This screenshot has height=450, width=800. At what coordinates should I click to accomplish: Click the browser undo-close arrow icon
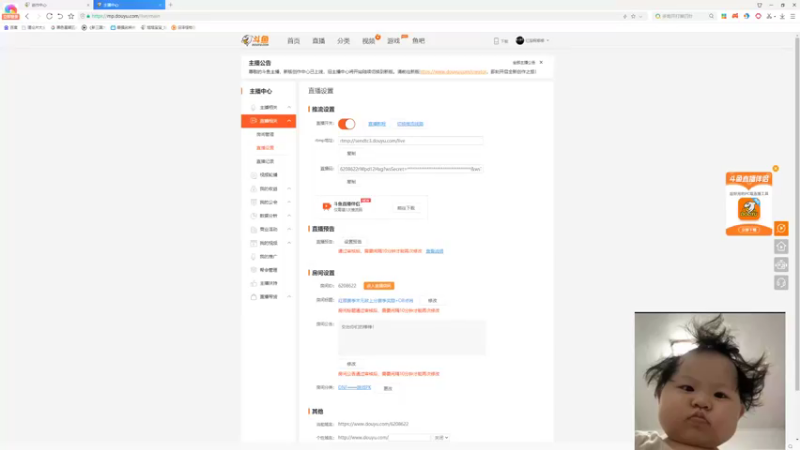[x=60, y=16]
